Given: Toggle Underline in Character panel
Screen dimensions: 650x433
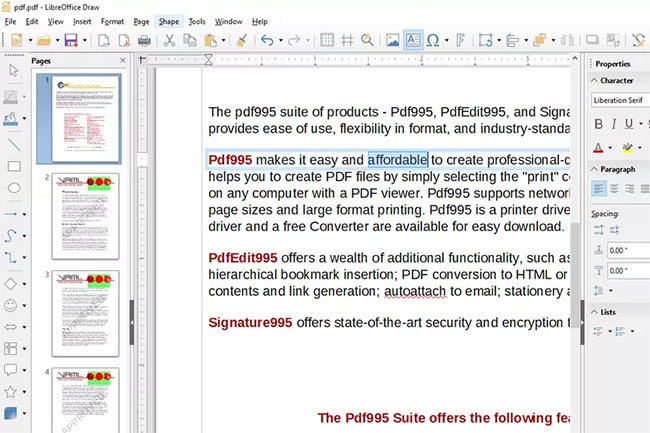Looking at the screenshot, I should point(629,124).
